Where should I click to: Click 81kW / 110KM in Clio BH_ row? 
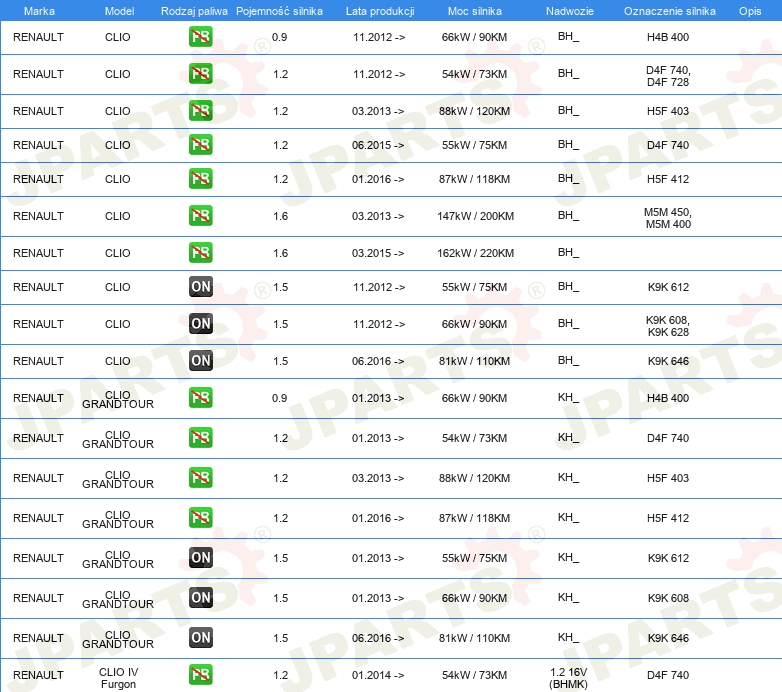474,361
